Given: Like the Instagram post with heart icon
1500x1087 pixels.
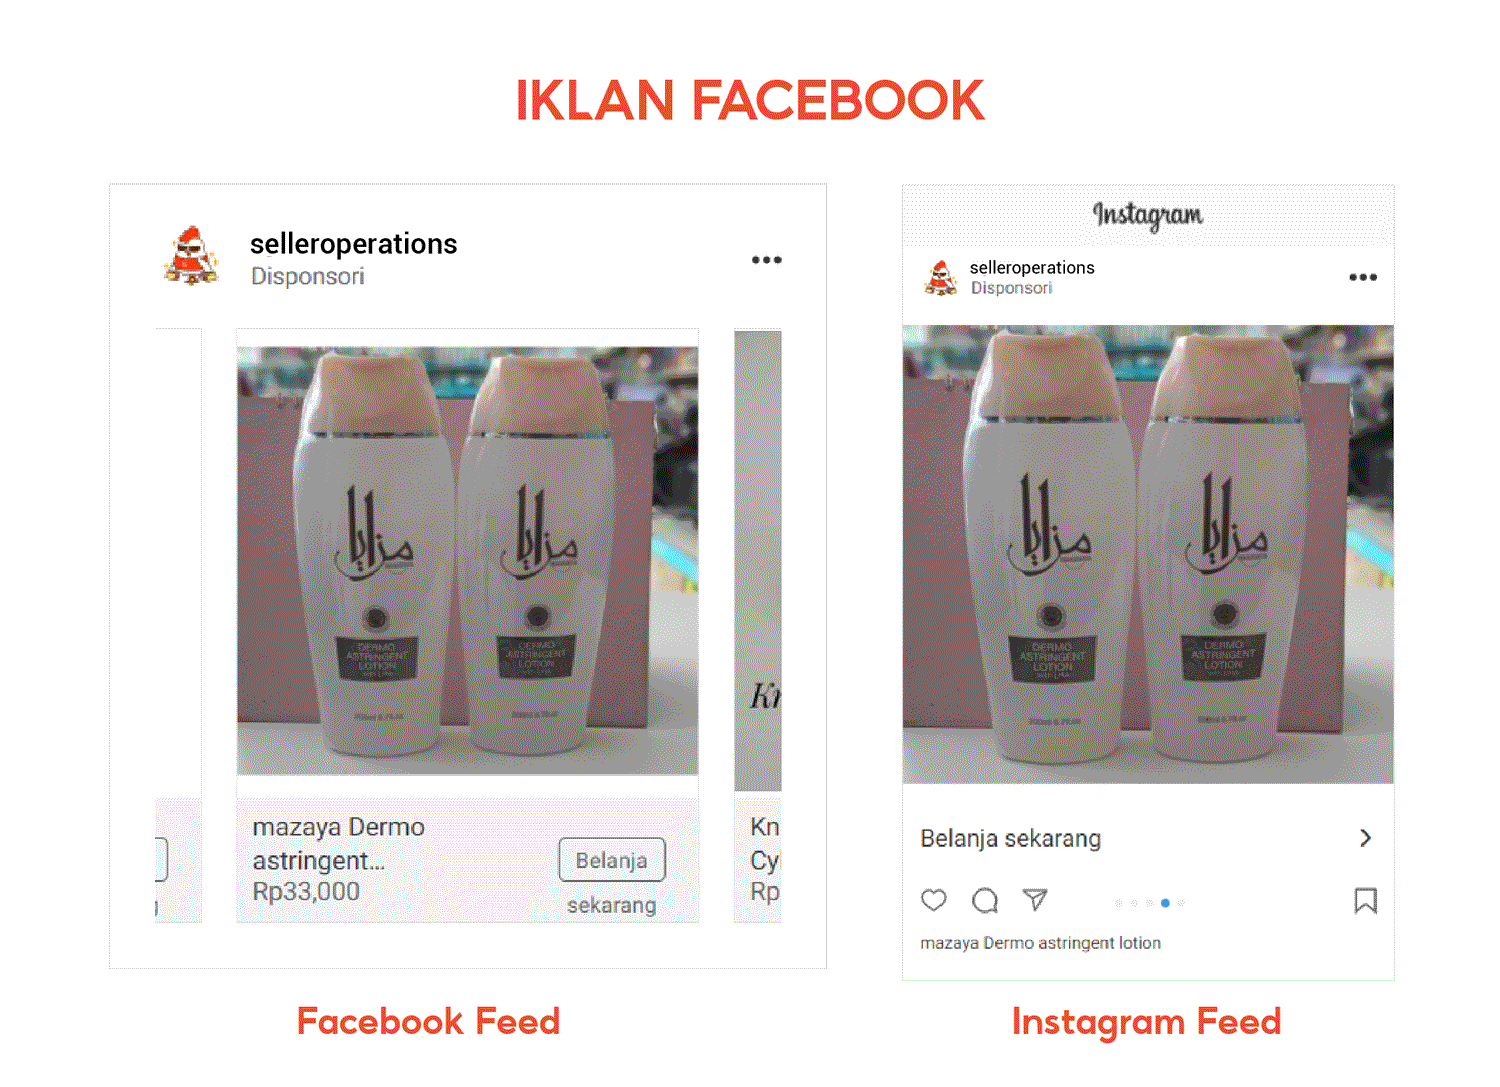Looking at the screenshot, I should [x=934, y=900].
